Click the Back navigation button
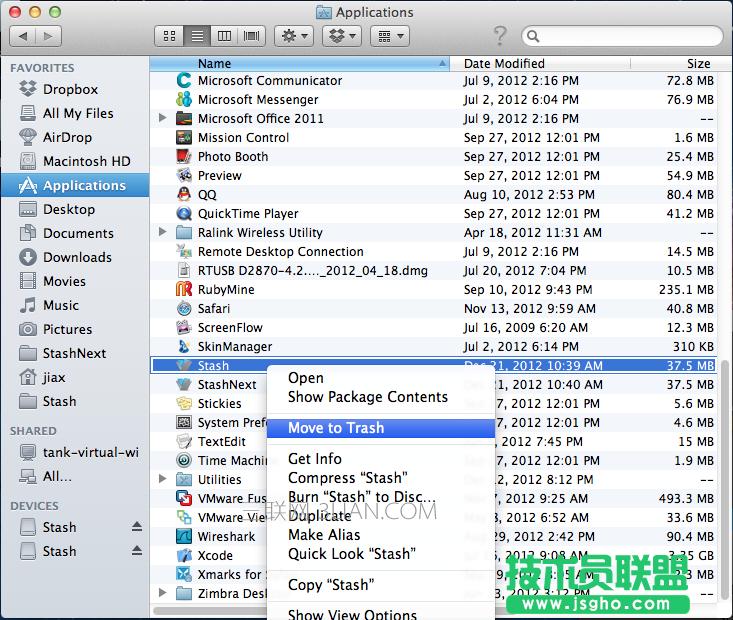Viewport: 733px width, 620px height. [x=23, y=36]
